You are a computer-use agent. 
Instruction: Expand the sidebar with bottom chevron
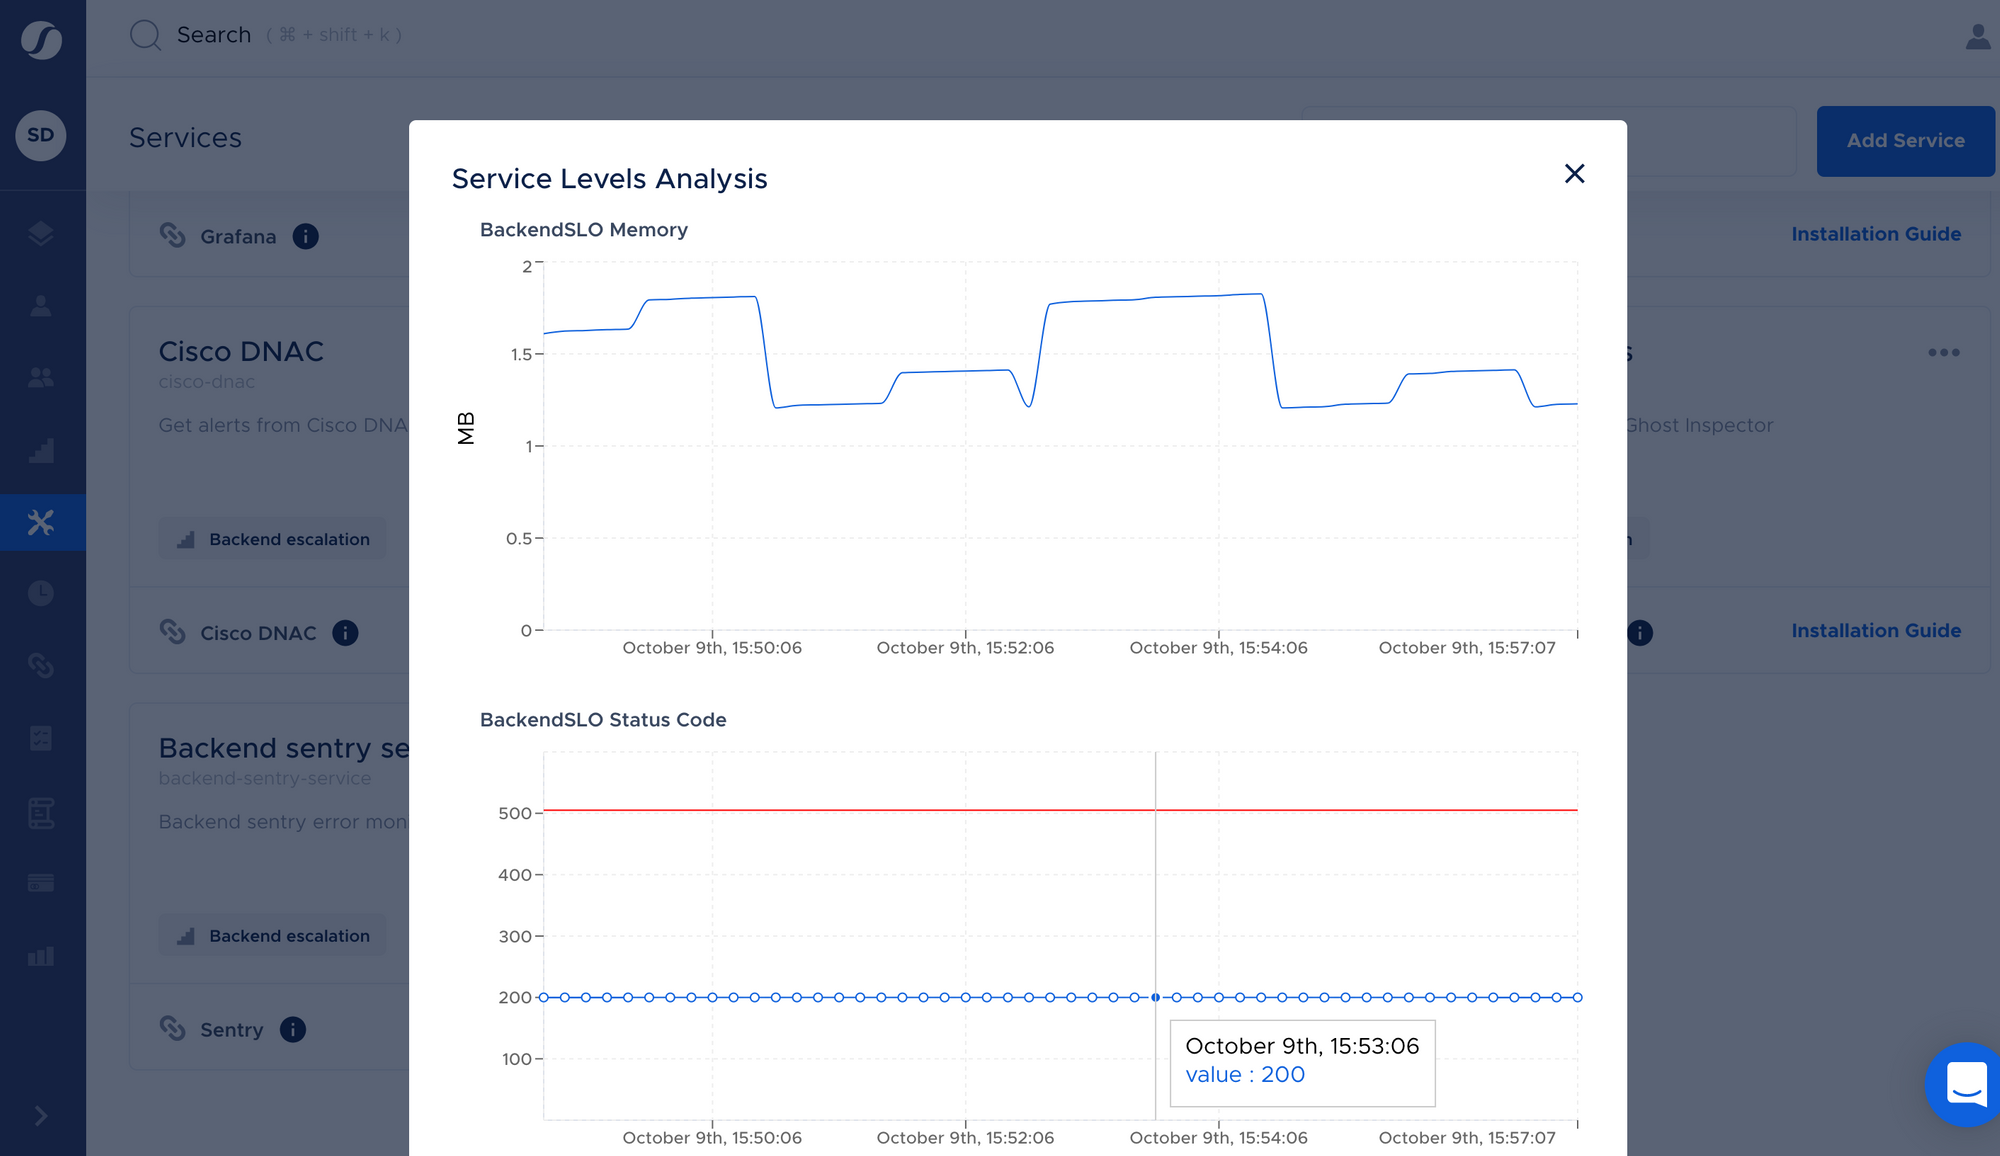tap(41, 1116)
